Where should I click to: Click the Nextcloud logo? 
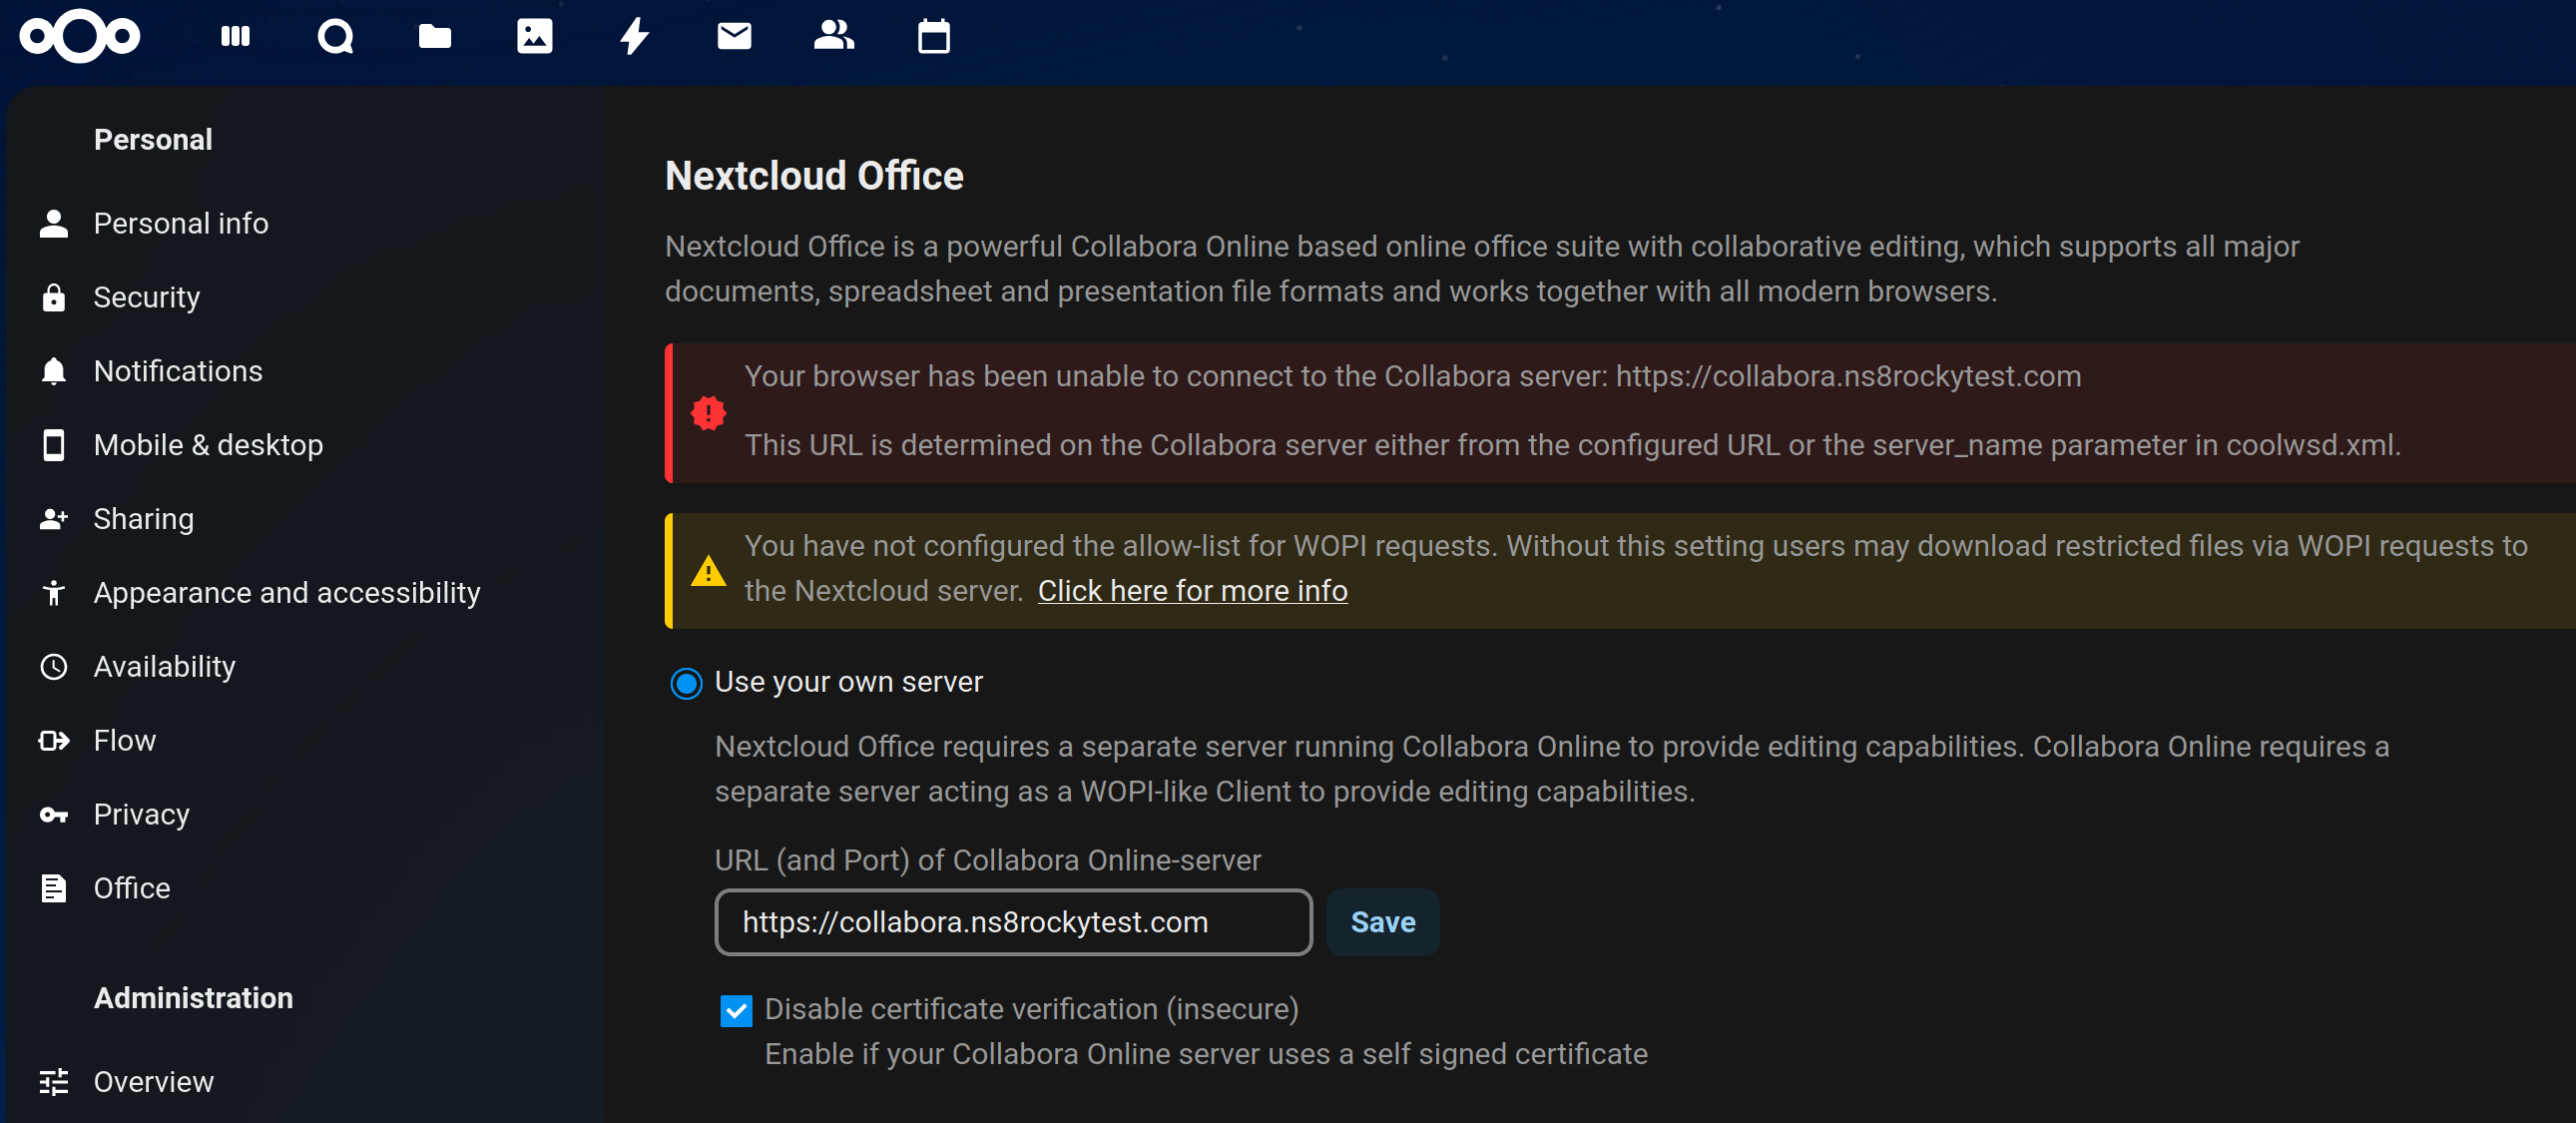click(x=80, y=36)
